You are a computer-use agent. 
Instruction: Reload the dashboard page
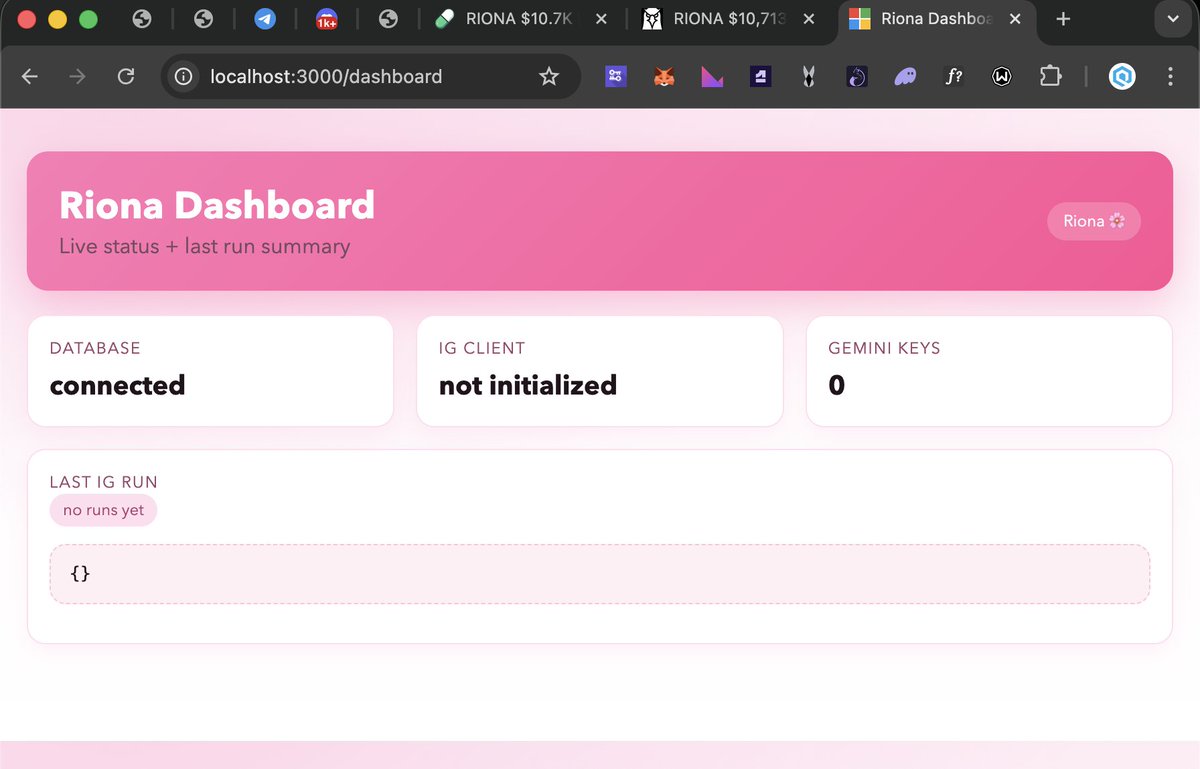126,76
